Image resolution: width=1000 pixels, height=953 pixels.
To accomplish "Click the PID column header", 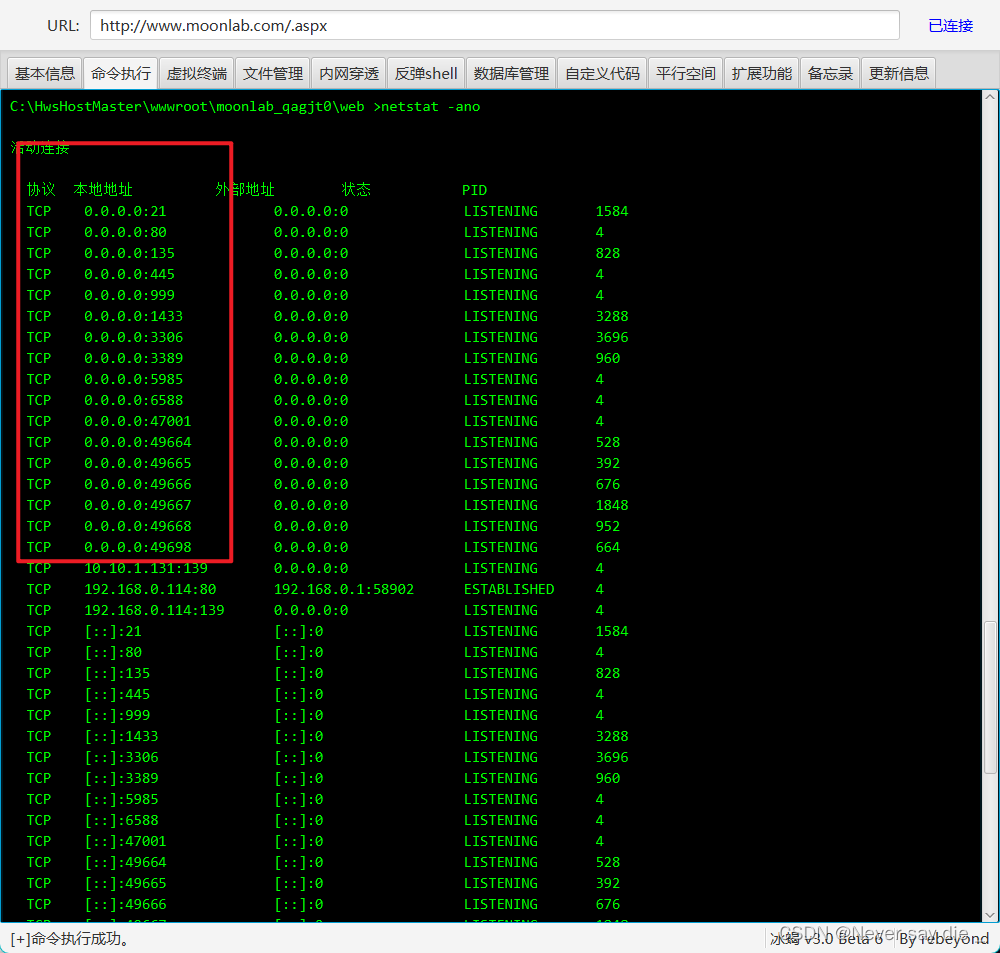I will [x=474, y=190].
